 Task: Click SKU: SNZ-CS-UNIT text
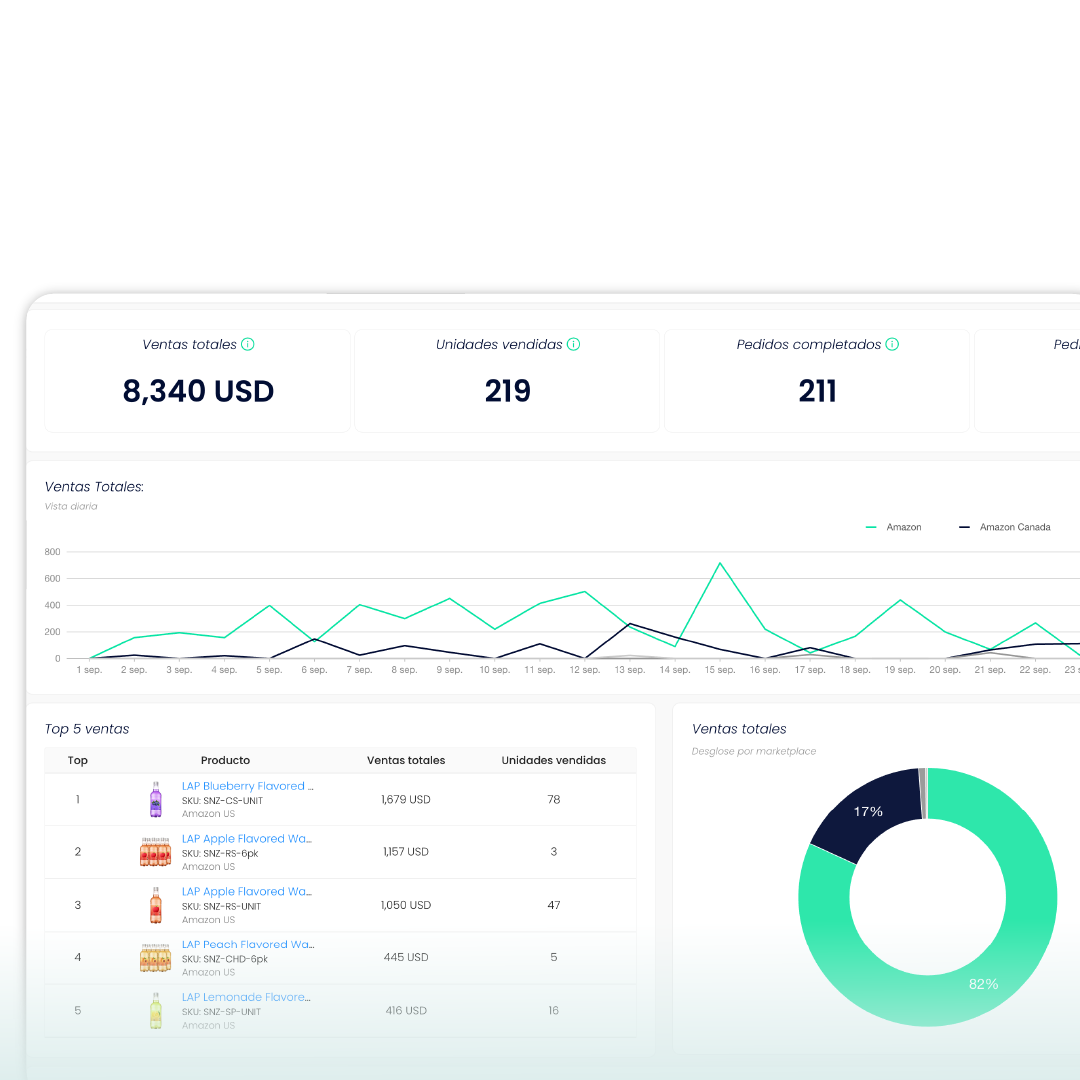222,800
